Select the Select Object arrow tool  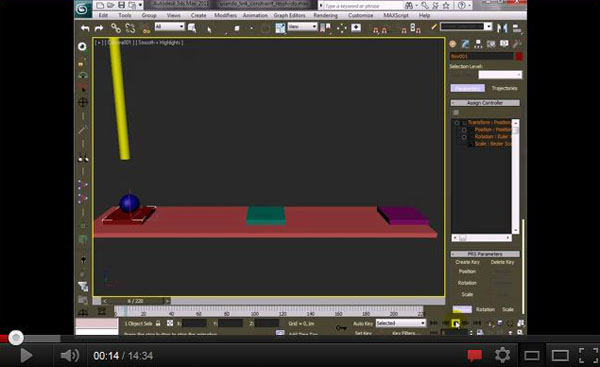[209, 29]
